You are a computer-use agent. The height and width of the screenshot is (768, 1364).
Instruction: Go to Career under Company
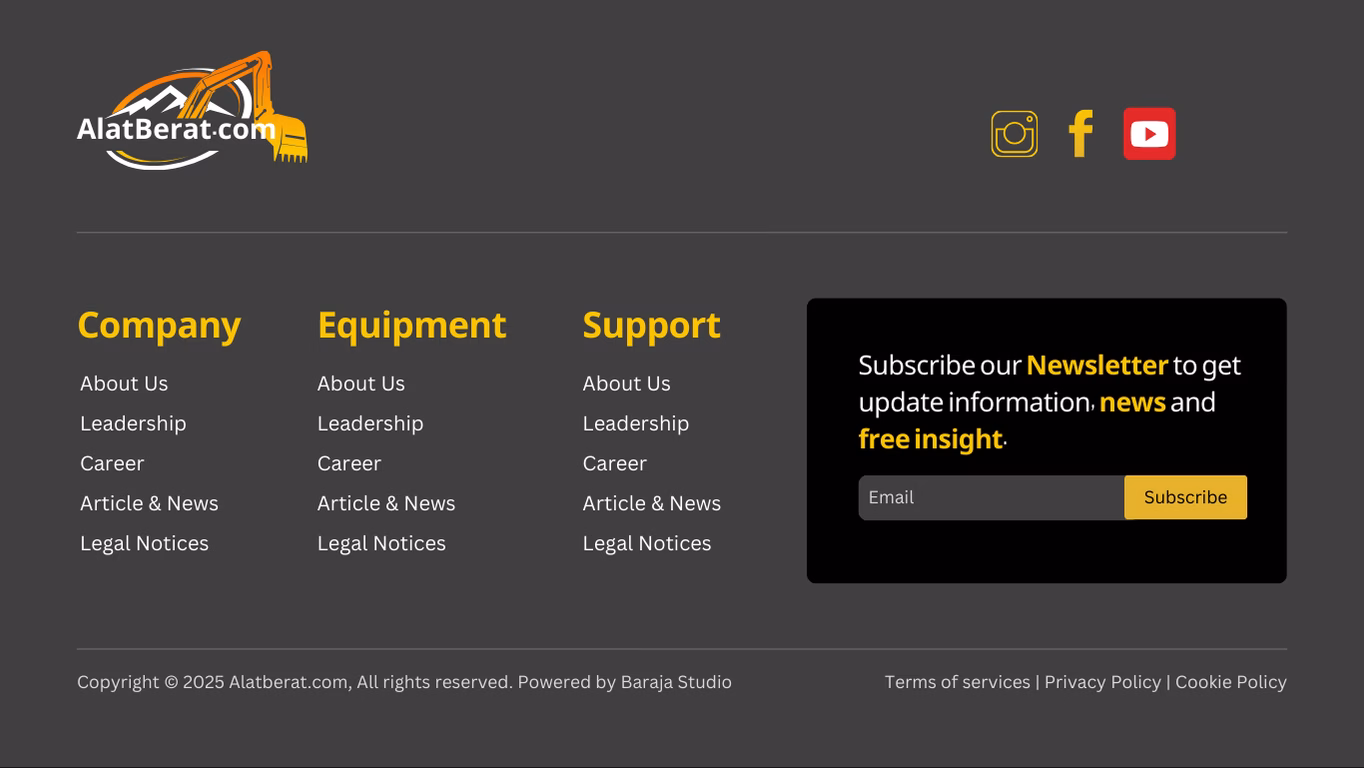pyautogui.click(x=112, y=464)
